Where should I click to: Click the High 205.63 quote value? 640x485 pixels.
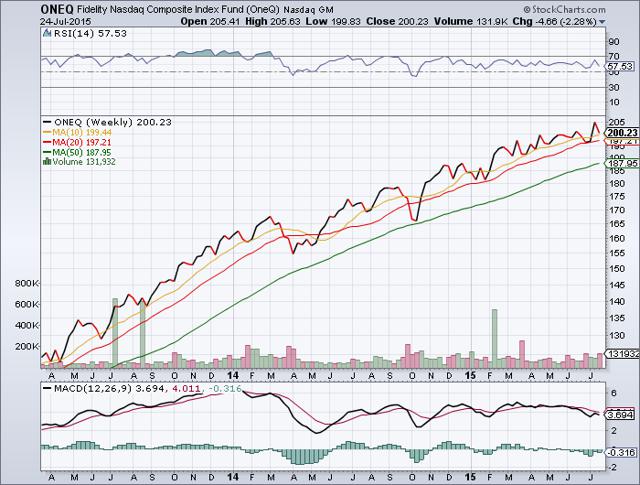[x=273, y=22]
